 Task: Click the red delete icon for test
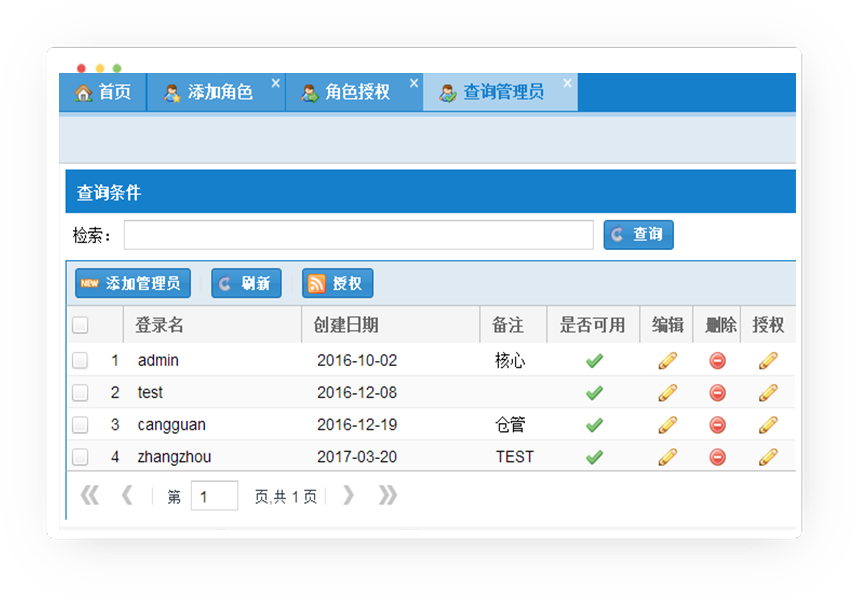(717, 393)
